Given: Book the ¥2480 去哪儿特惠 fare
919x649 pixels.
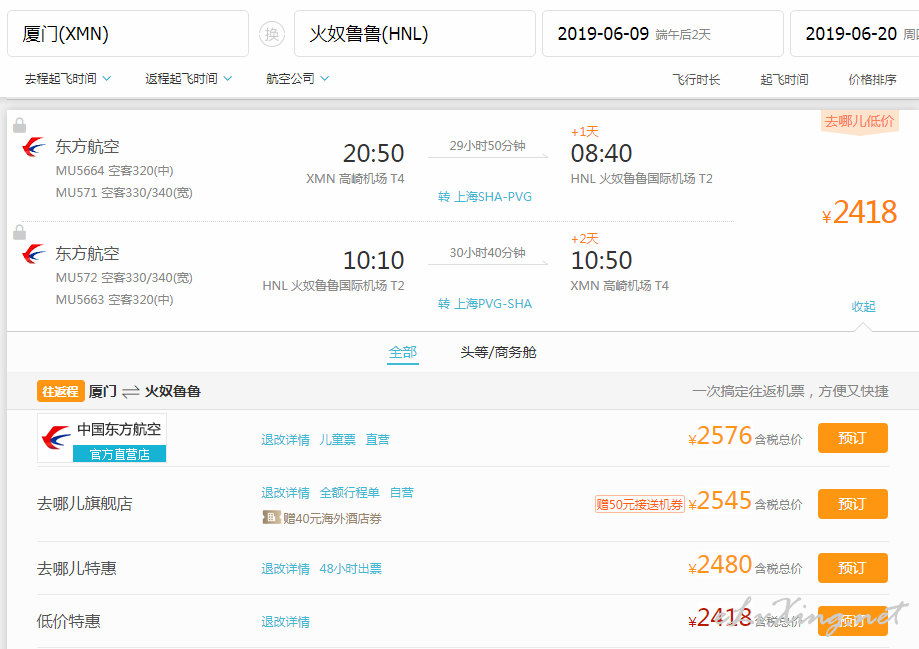Looking at the screenshot, I should tap(853, 568).
